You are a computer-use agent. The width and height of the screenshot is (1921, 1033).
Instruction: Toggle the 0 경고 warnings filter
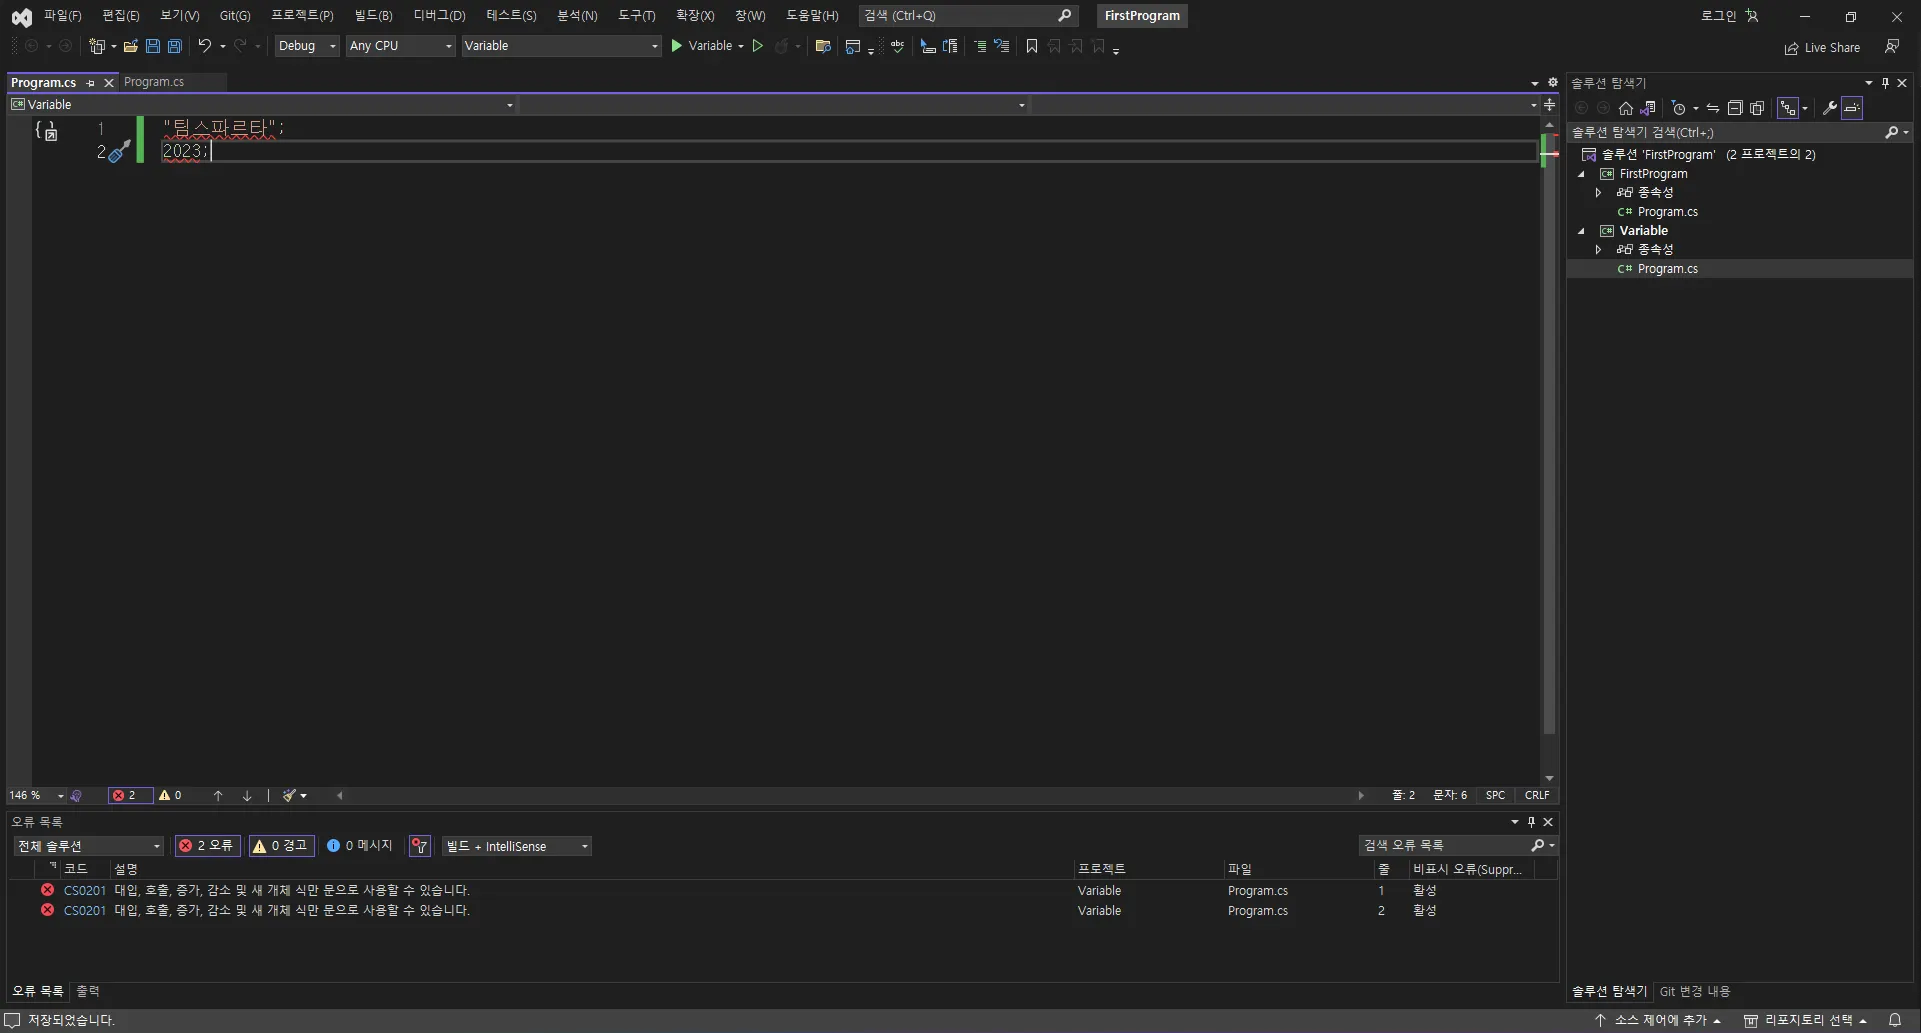point(281,846)
